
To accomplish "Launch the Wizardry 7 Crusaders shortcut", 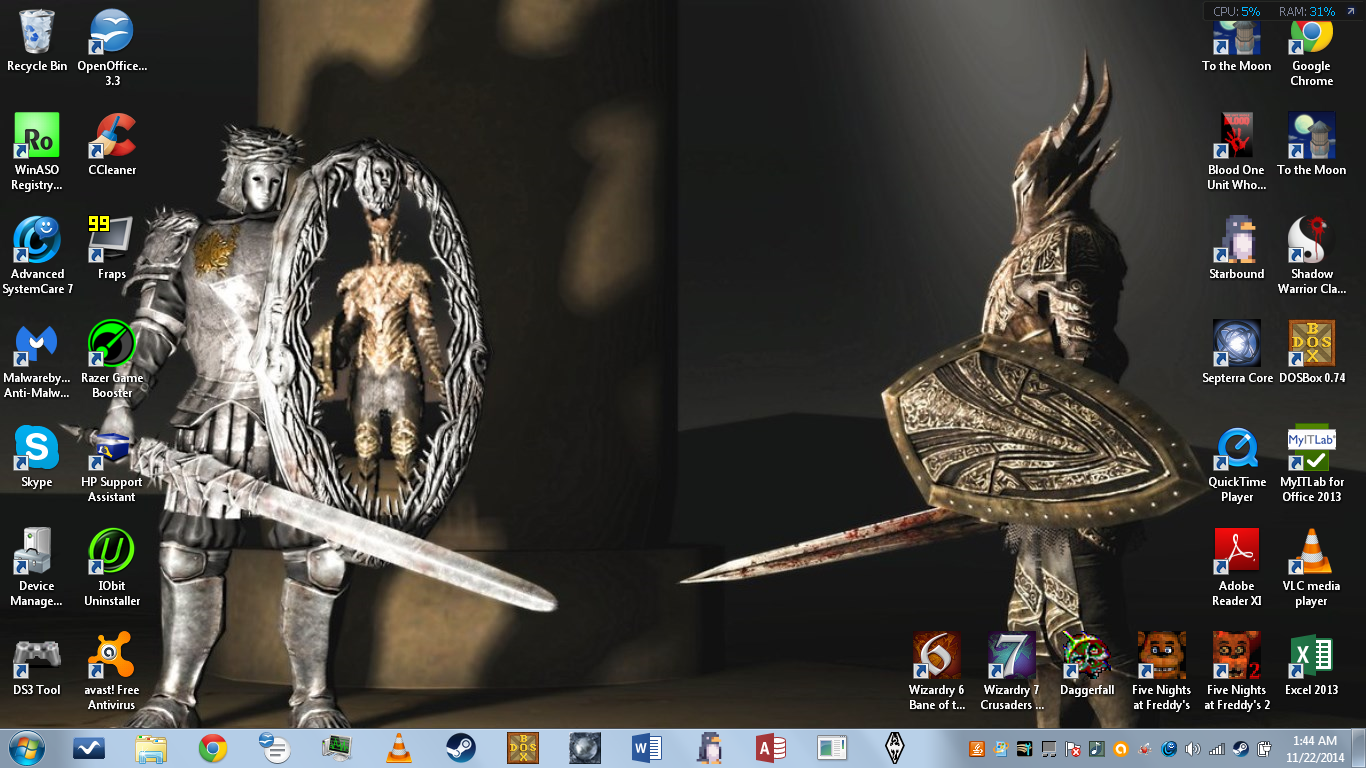I will (x=1012, y=671).
